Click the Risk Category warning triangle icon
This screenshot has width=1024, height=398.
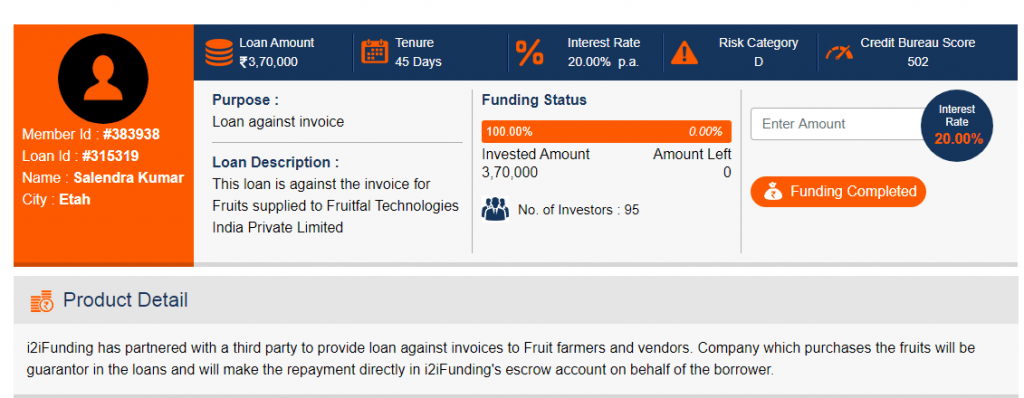coord(684,52)
